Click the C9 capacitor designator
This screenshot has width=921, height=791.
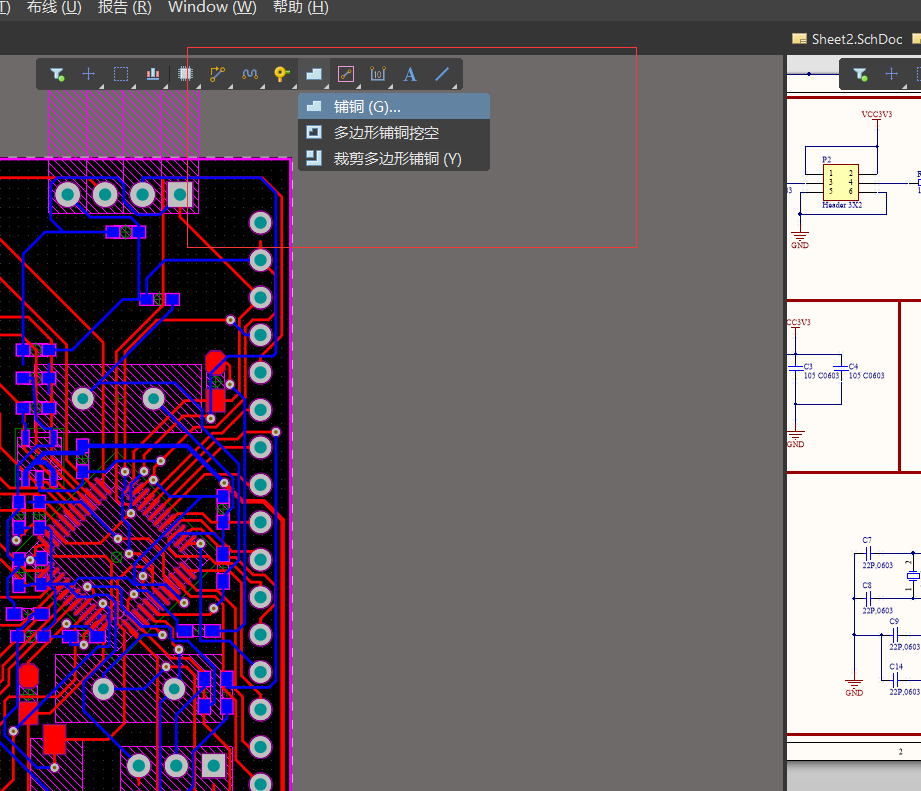(x=894, y=621)
